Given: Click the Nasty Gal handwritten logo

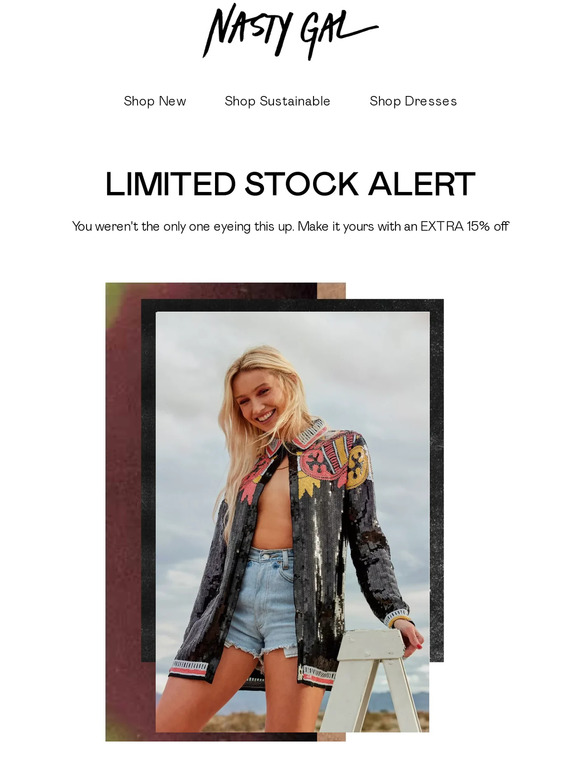Looking at the screenshot, I should click(290, 31).
